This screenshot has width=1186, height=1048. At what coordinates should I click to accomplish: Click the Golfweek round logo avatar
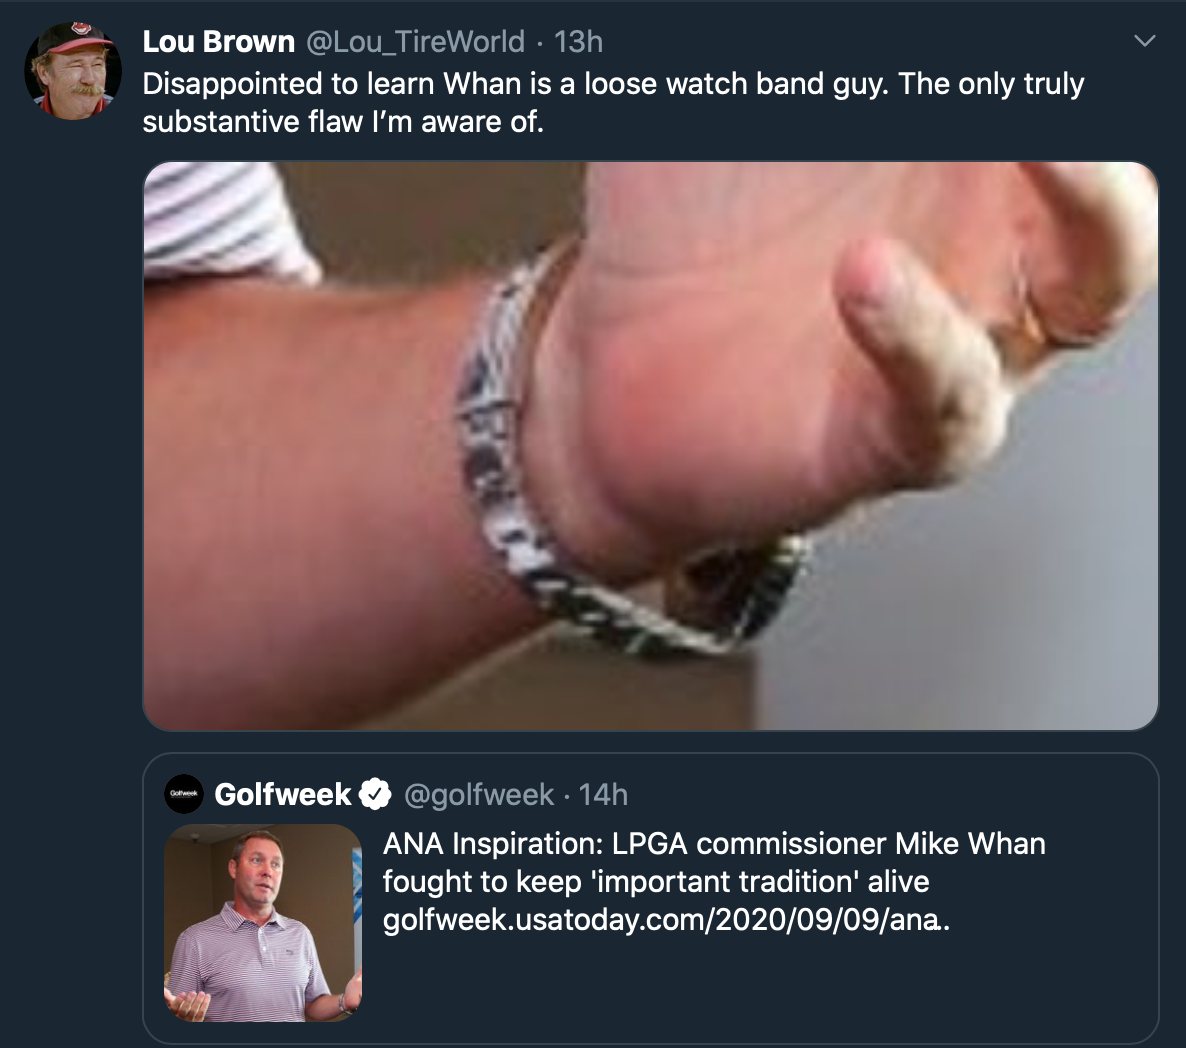pyautogui.click(x=184, y=794)
